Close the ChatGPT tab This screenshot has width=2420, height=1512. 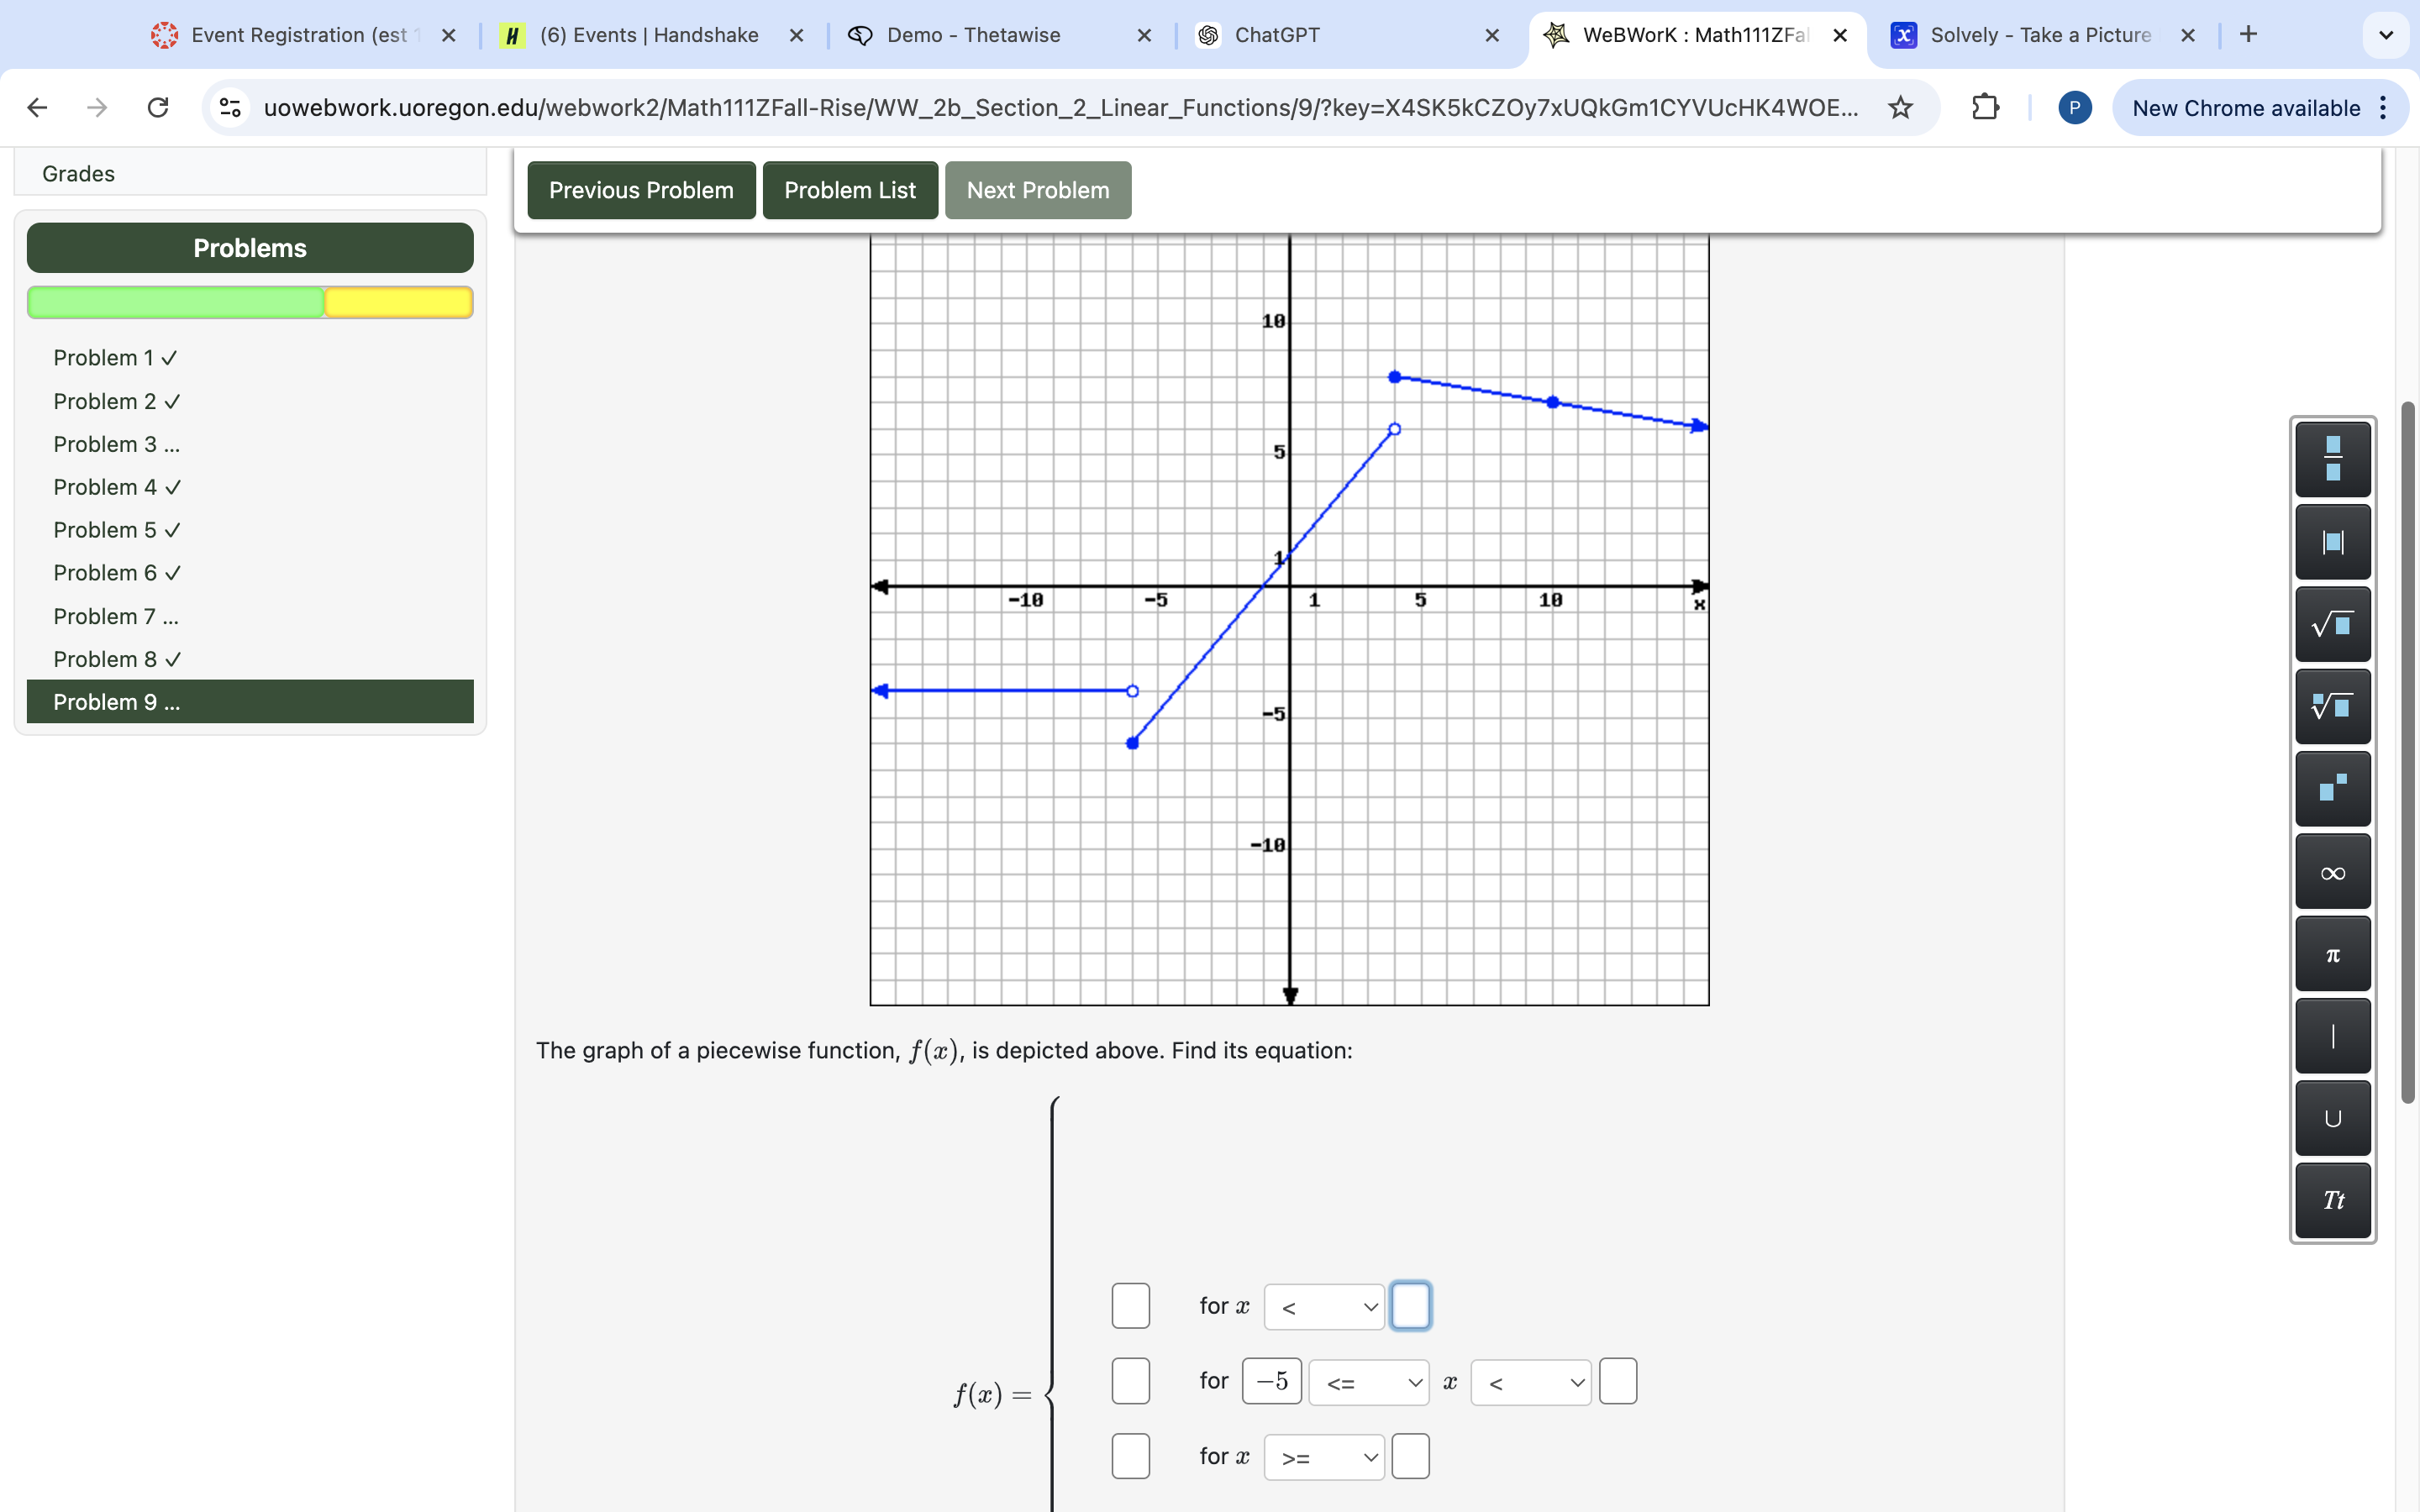(x=1492, y=35)
